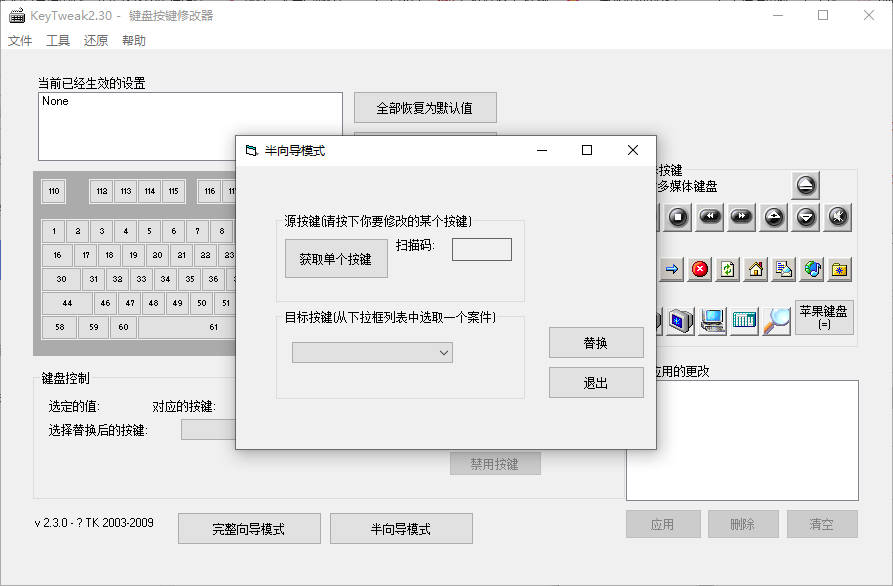This screenshot has width=893, height=586.
Task: Open the 文件 menu
Action: pos(20,40)
